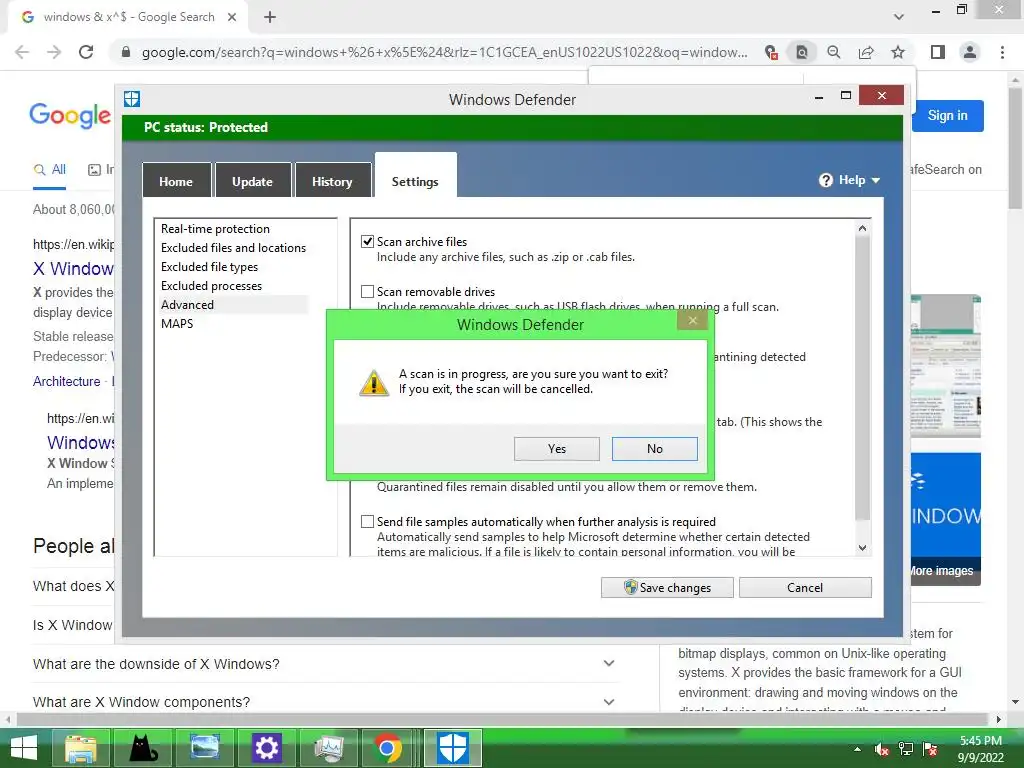
Task: Open the black cat taskbar app
Action: coord(143,748)
